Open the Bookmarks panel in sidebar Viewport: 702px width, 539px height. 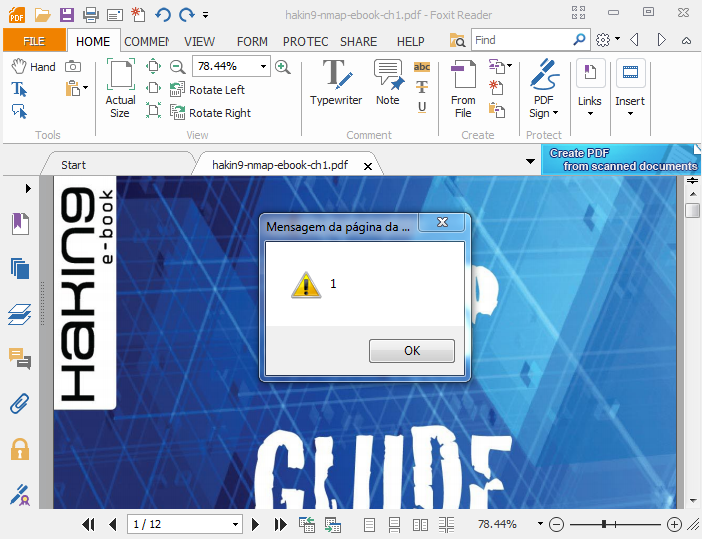20,223
